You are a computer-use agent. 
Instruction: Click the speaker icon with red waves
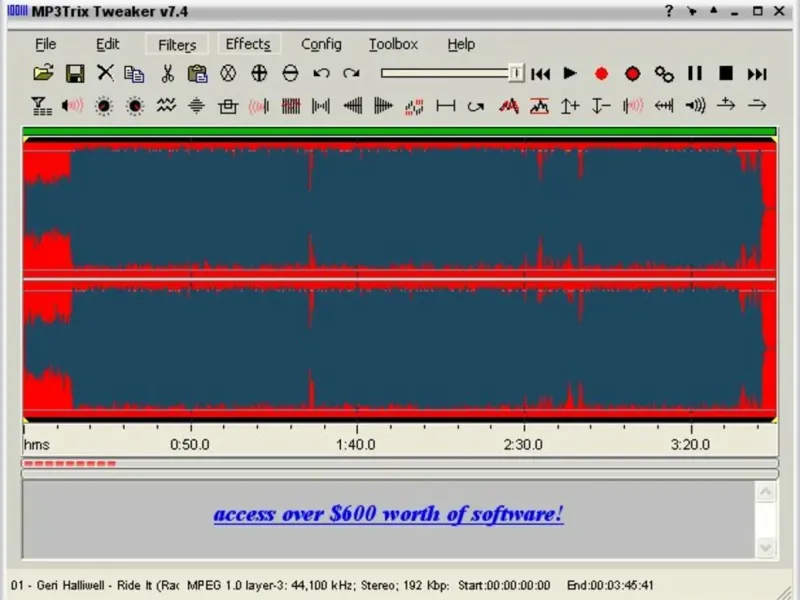pos(72,106)
